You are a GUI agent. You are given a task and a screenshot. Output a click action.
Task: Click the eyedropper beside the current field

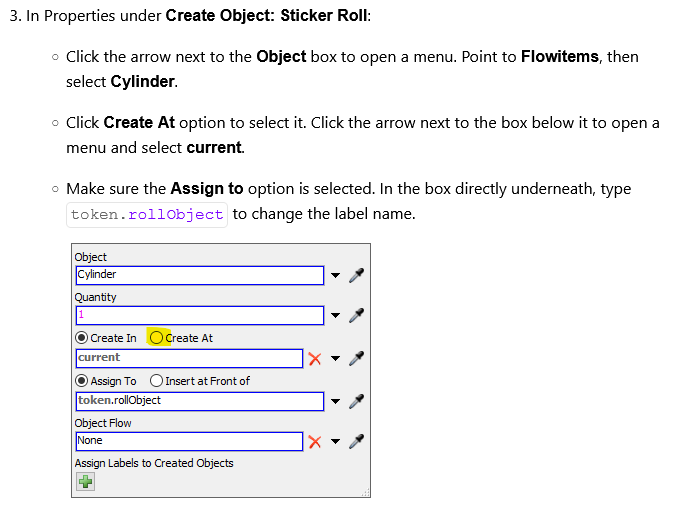tap(355, 358)
